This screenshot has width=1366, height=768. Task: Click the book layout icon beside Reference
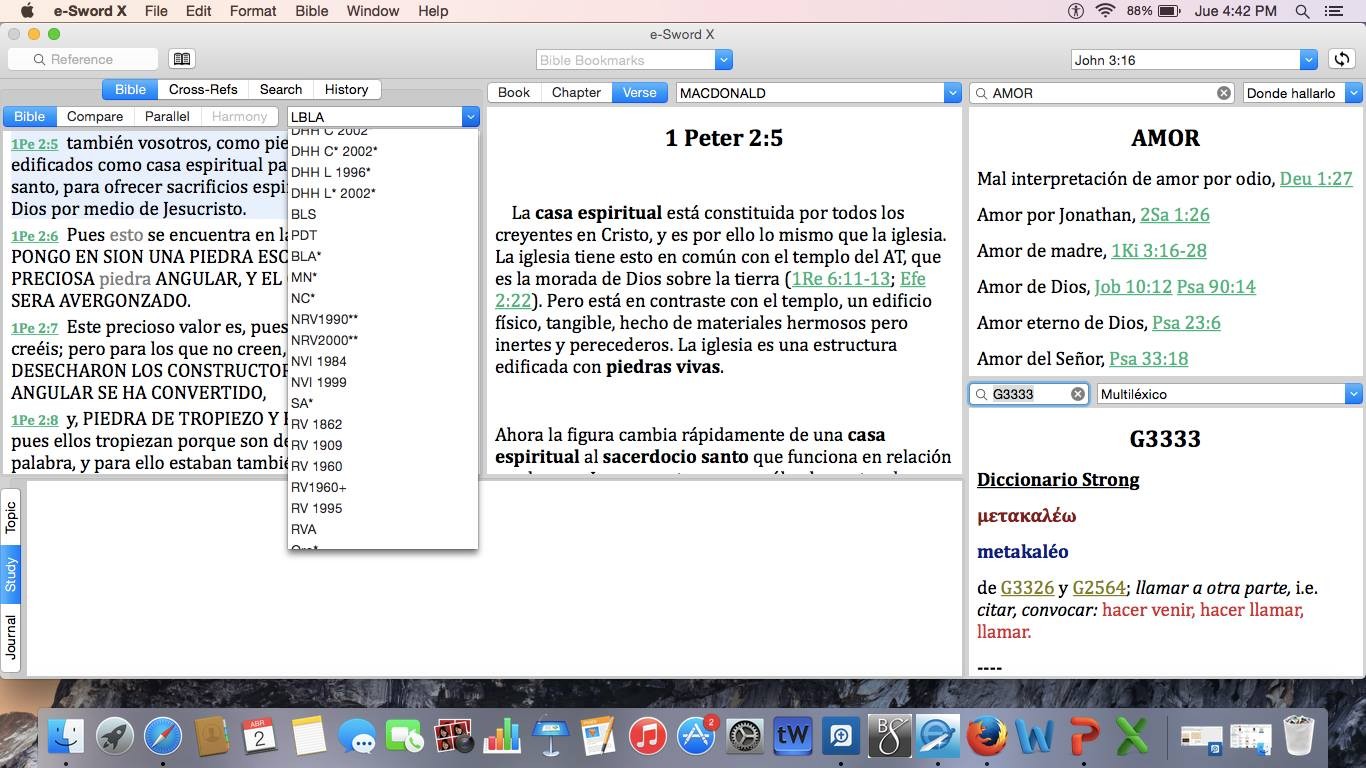(x=180, y=59)
